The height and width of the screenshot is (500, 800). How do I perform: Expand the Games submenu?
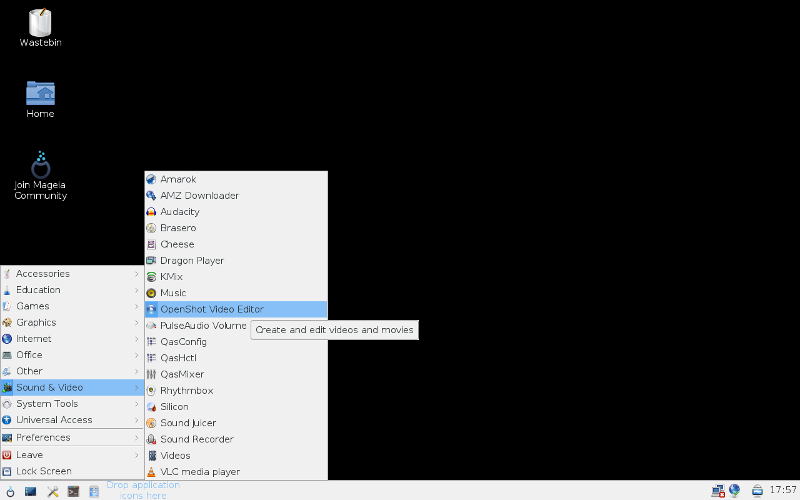[72, 306]
